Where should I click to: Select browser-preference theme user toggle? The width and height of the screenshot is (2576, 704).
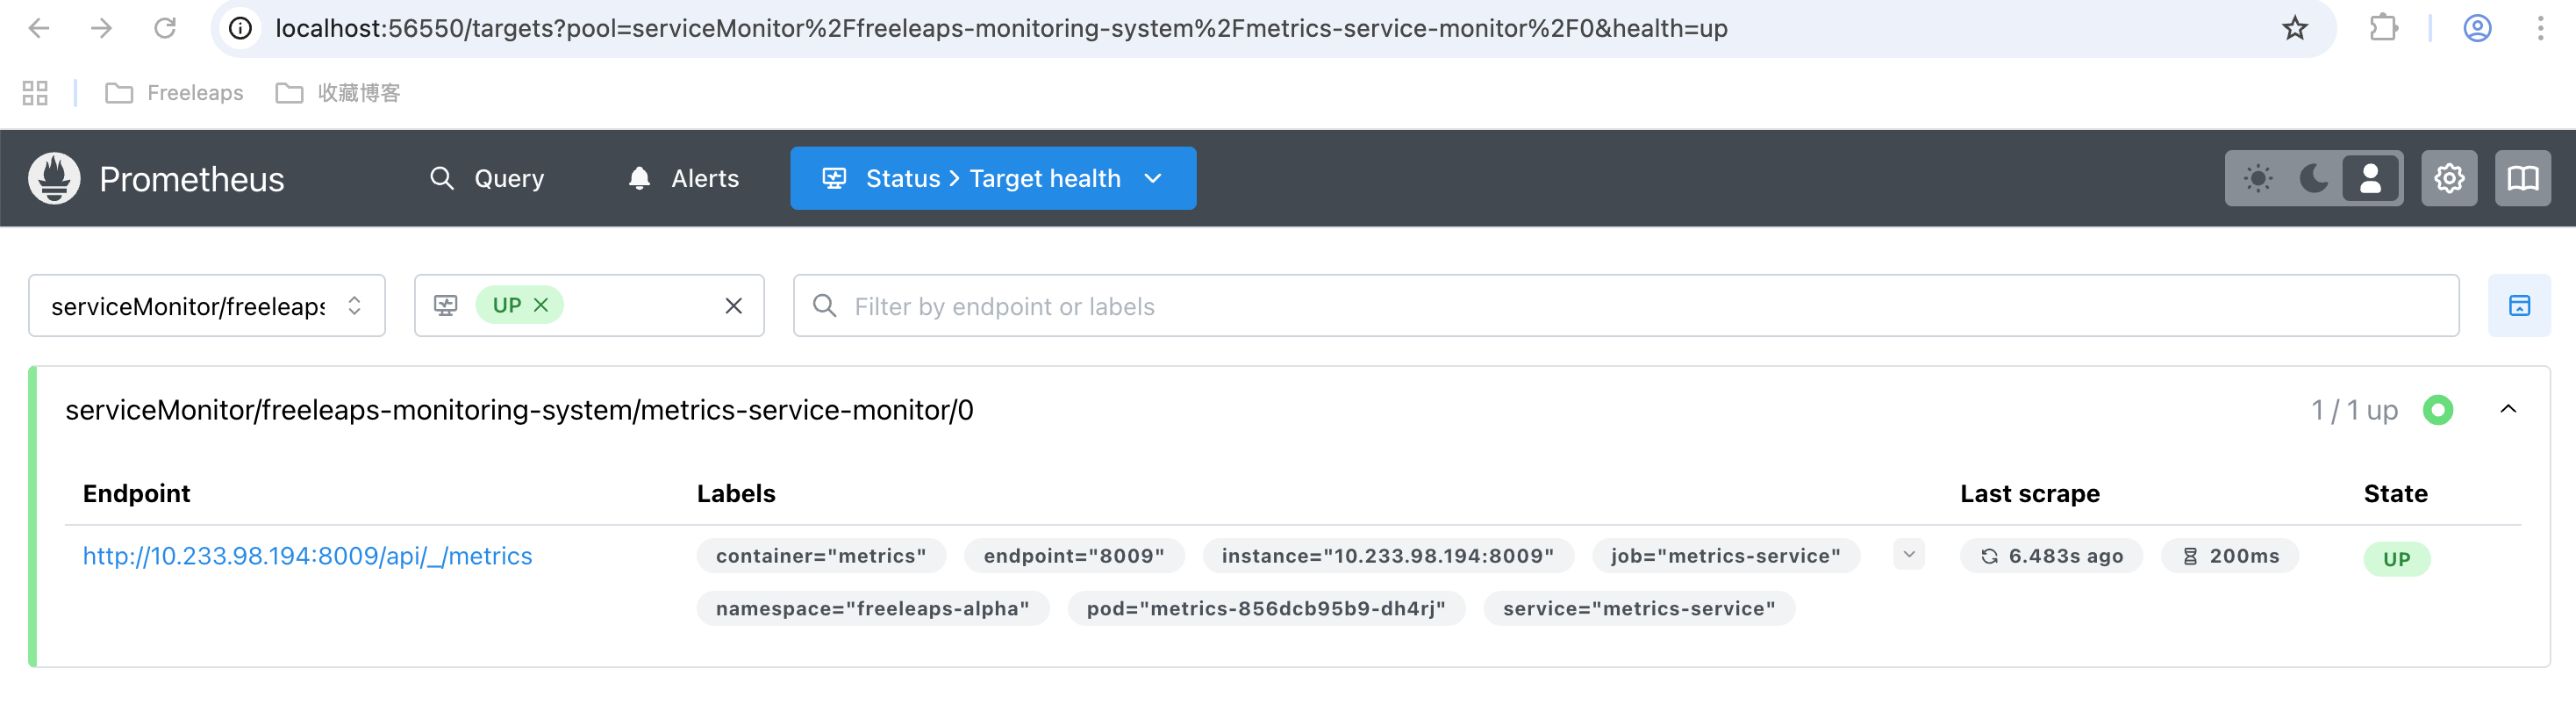(2370, 178)
